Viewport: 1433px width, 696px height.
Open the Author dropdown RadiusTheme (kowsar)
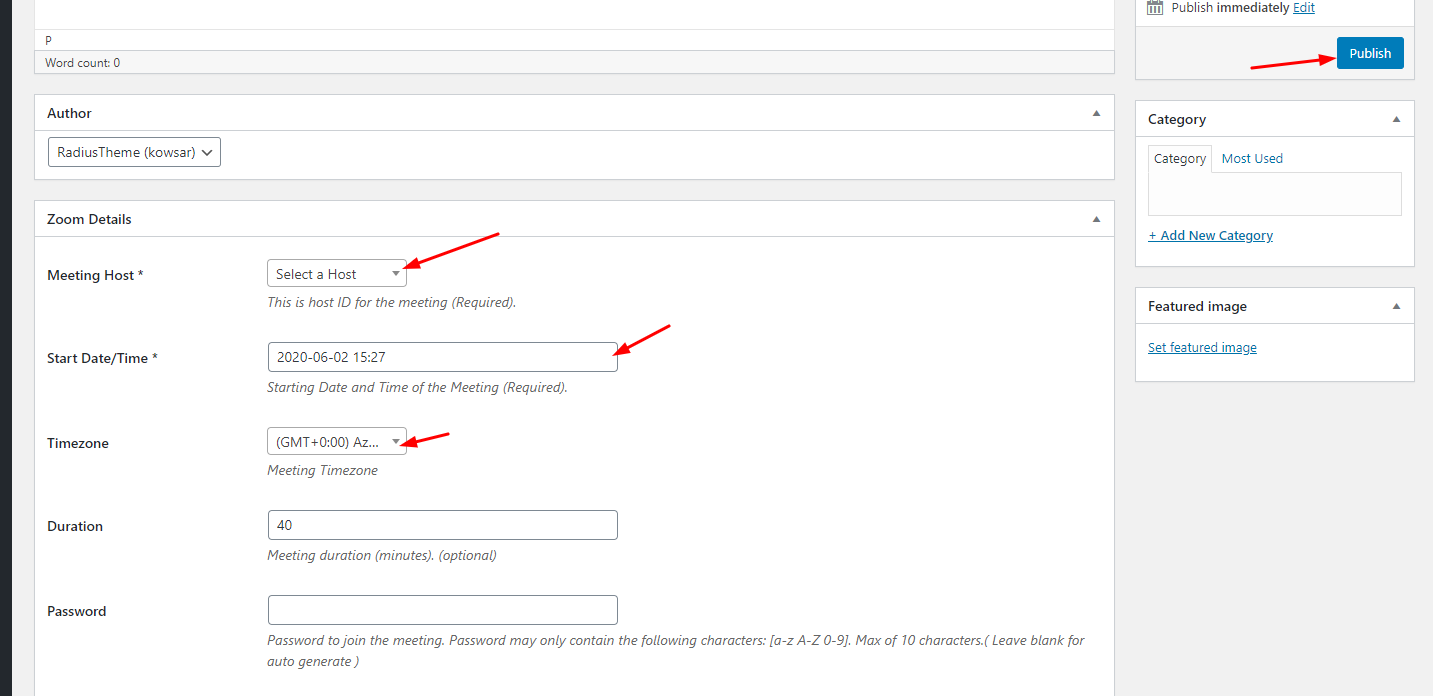(134, 152)
